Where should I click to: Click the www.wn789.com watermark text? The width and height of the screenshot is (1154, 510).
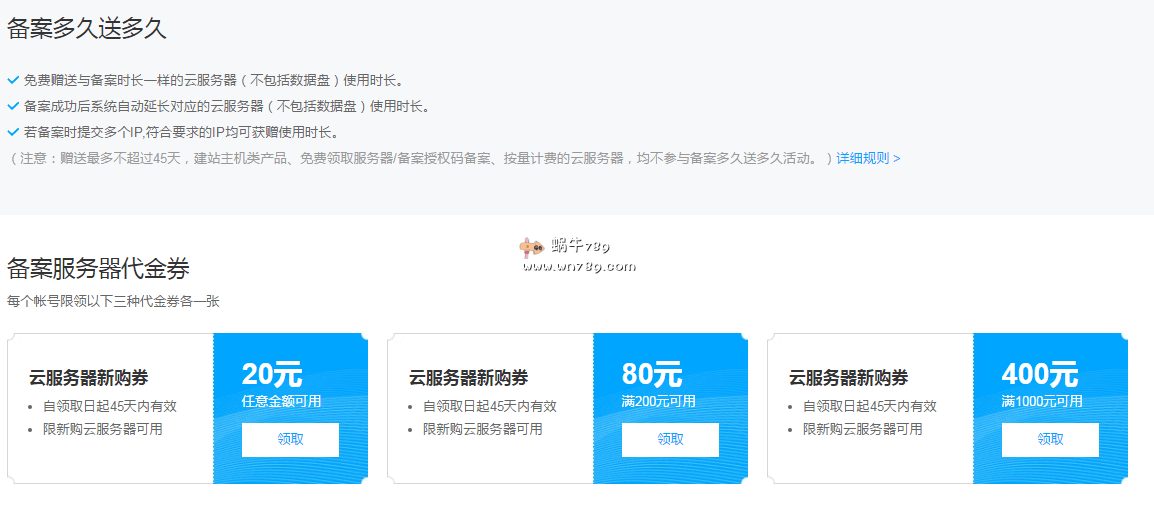pos(579,266)
